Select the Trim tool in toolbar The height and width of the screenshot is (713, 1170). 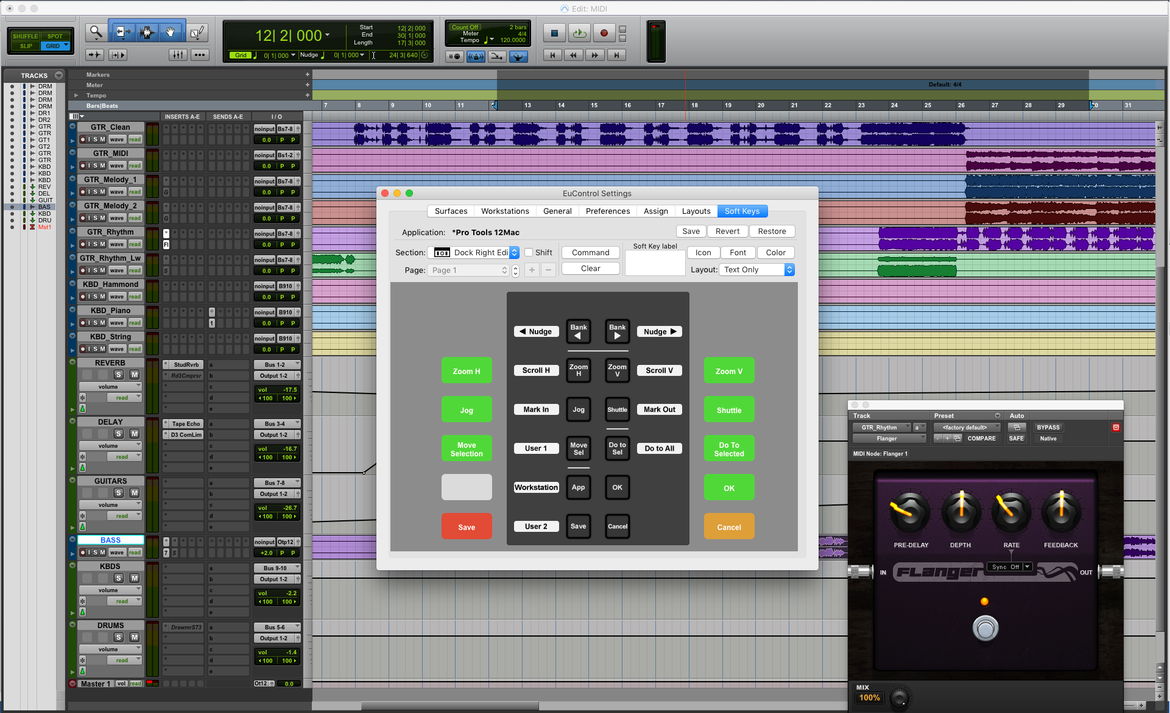(122, 32)
